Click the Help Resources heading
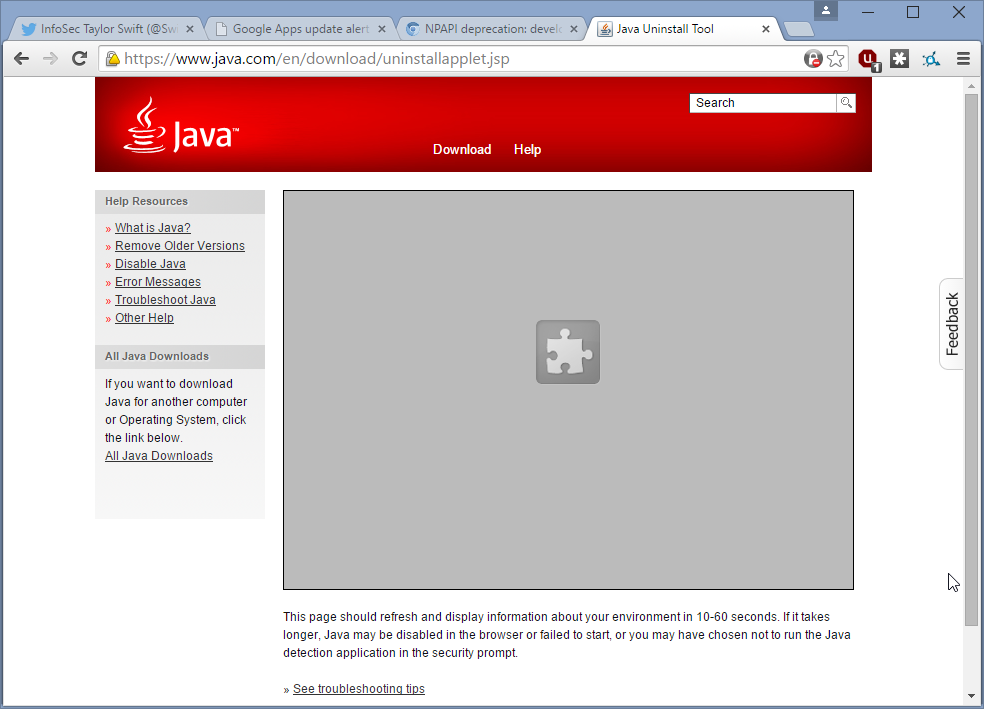Screen dimensions: 984x709 tap(146, 201)
